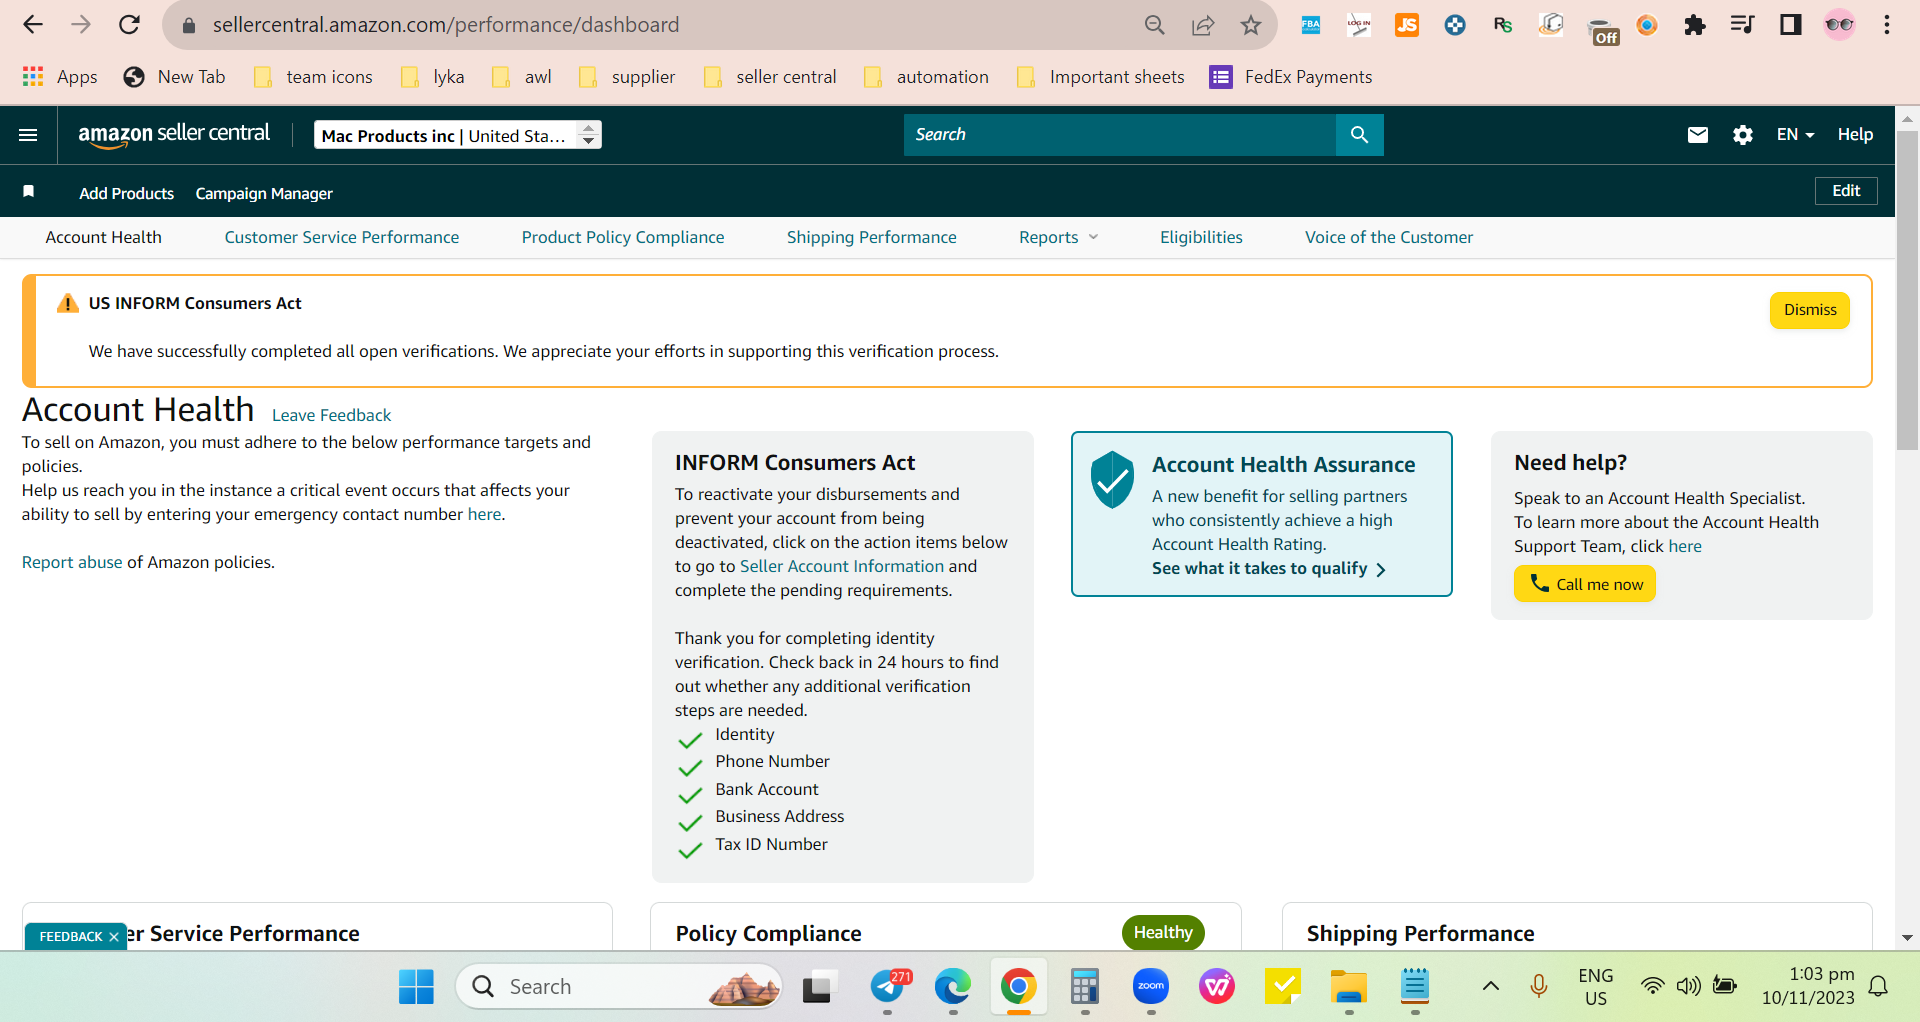Click the Windows taskbar search box

(619, 987)
